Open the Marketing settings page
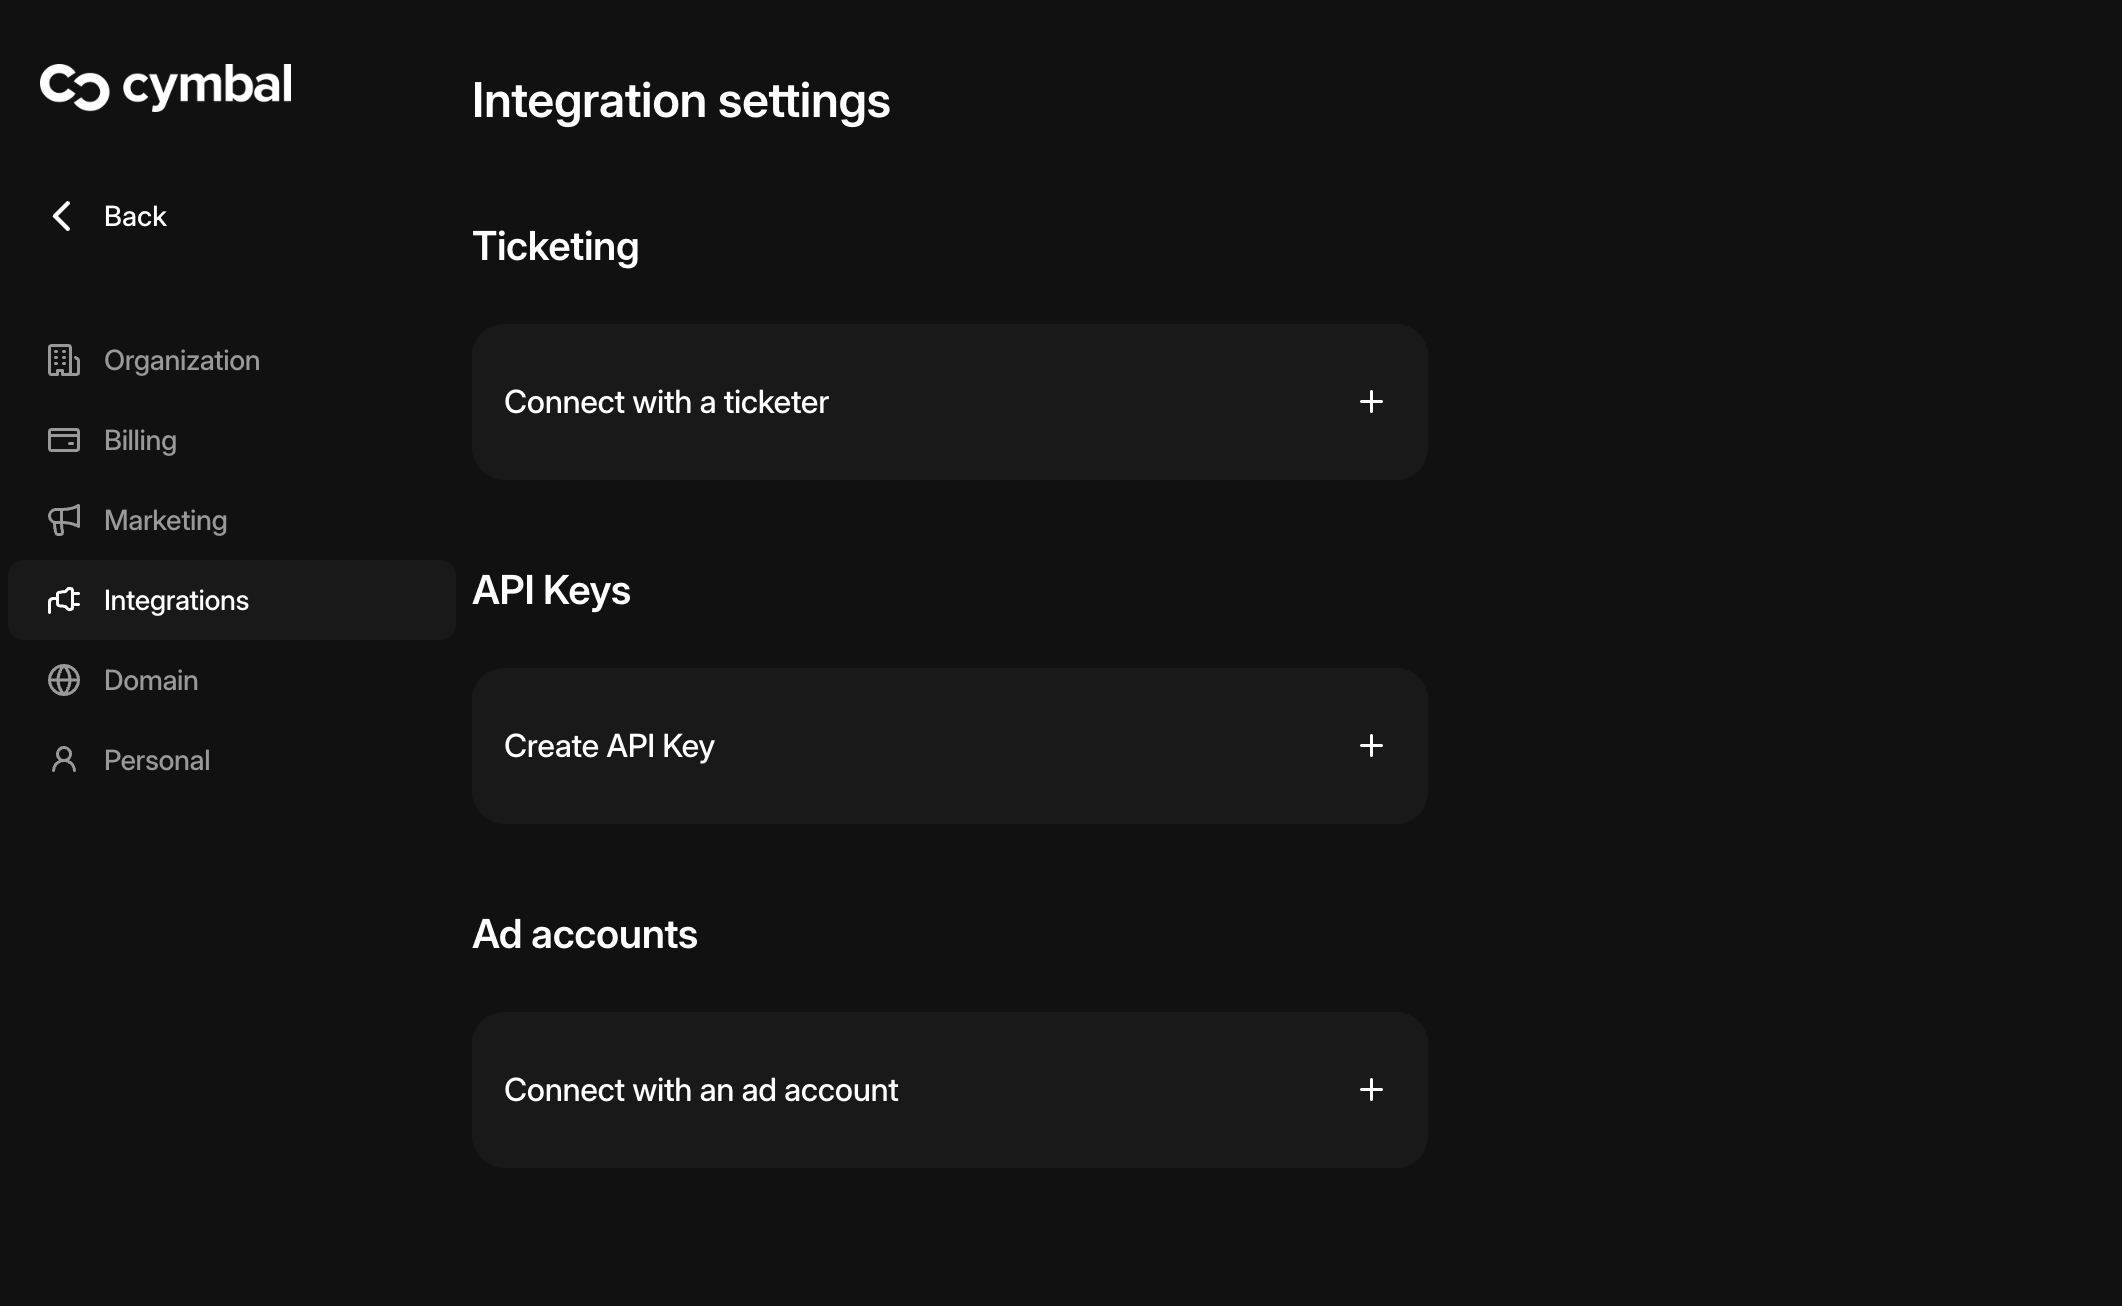Viewport: 2122px width, 1306px height. coord(166,520)
